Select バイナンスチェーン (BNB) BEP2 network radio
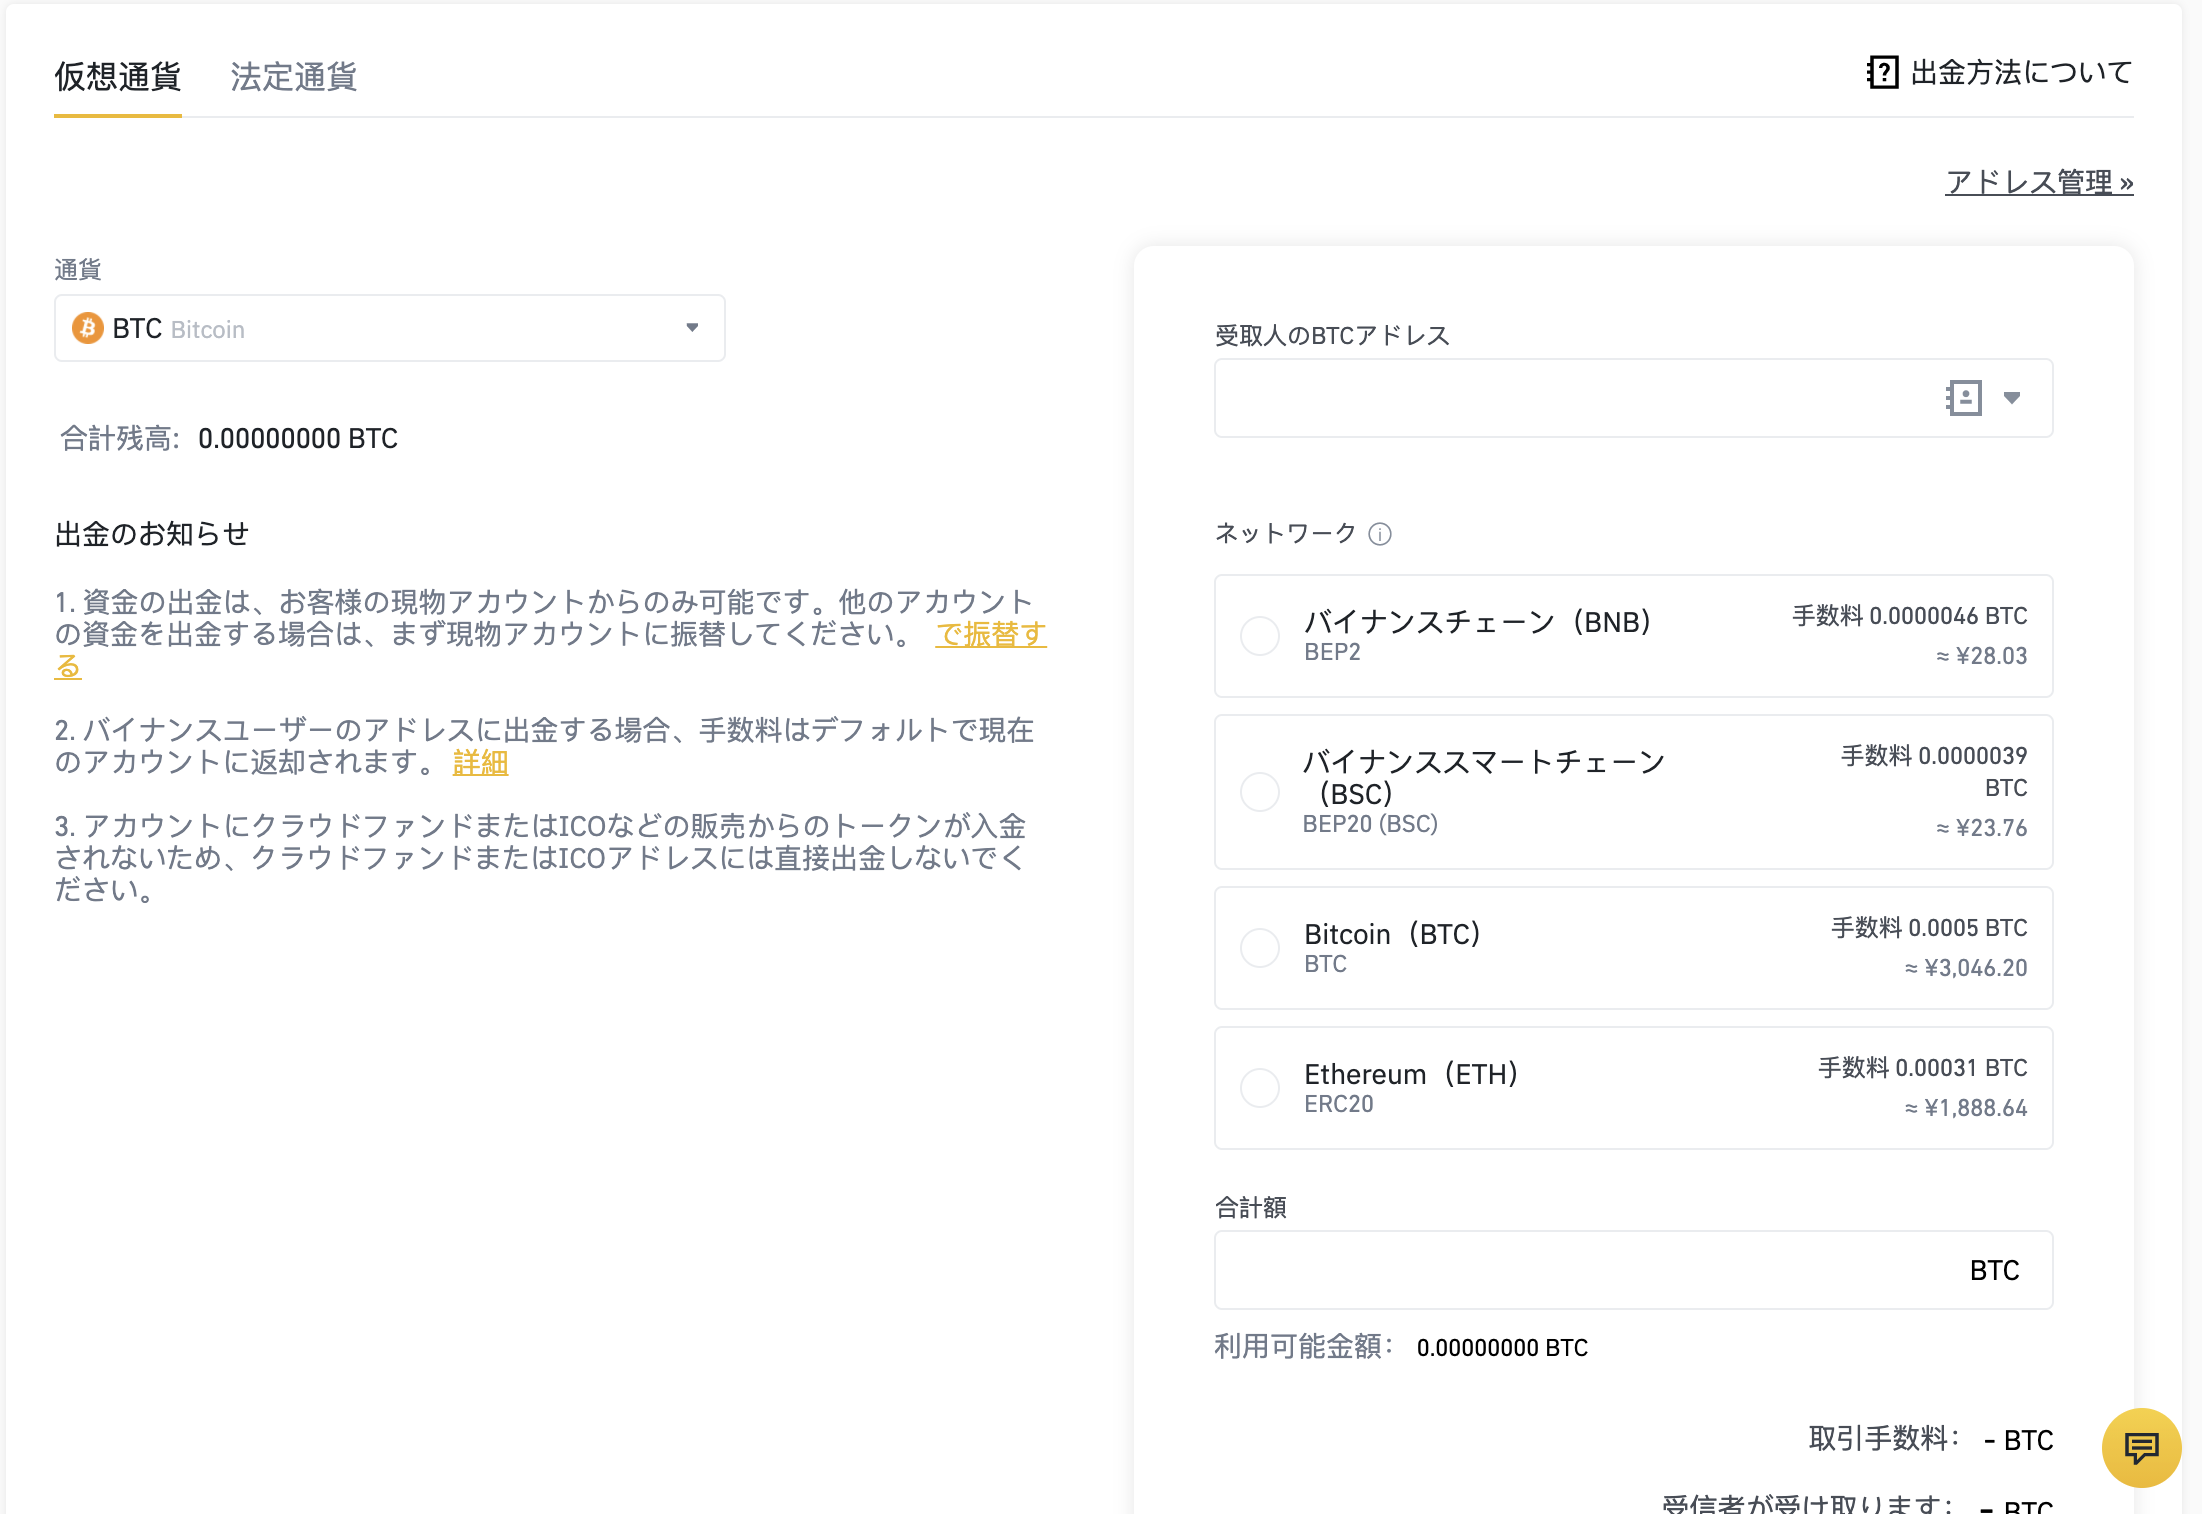The height and width of the screenshot is (1514, 2202). [1260, 636]
